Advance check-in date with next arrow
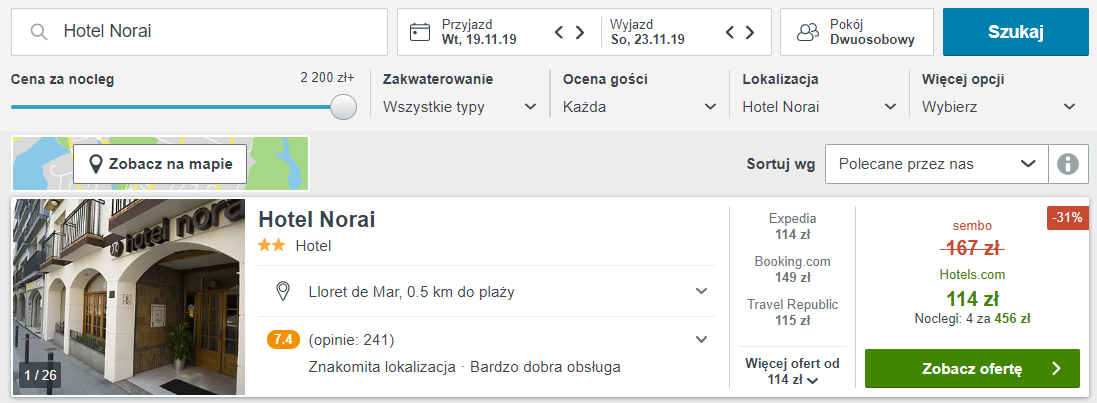The image size is (1097, 403). tap(580, 32)
